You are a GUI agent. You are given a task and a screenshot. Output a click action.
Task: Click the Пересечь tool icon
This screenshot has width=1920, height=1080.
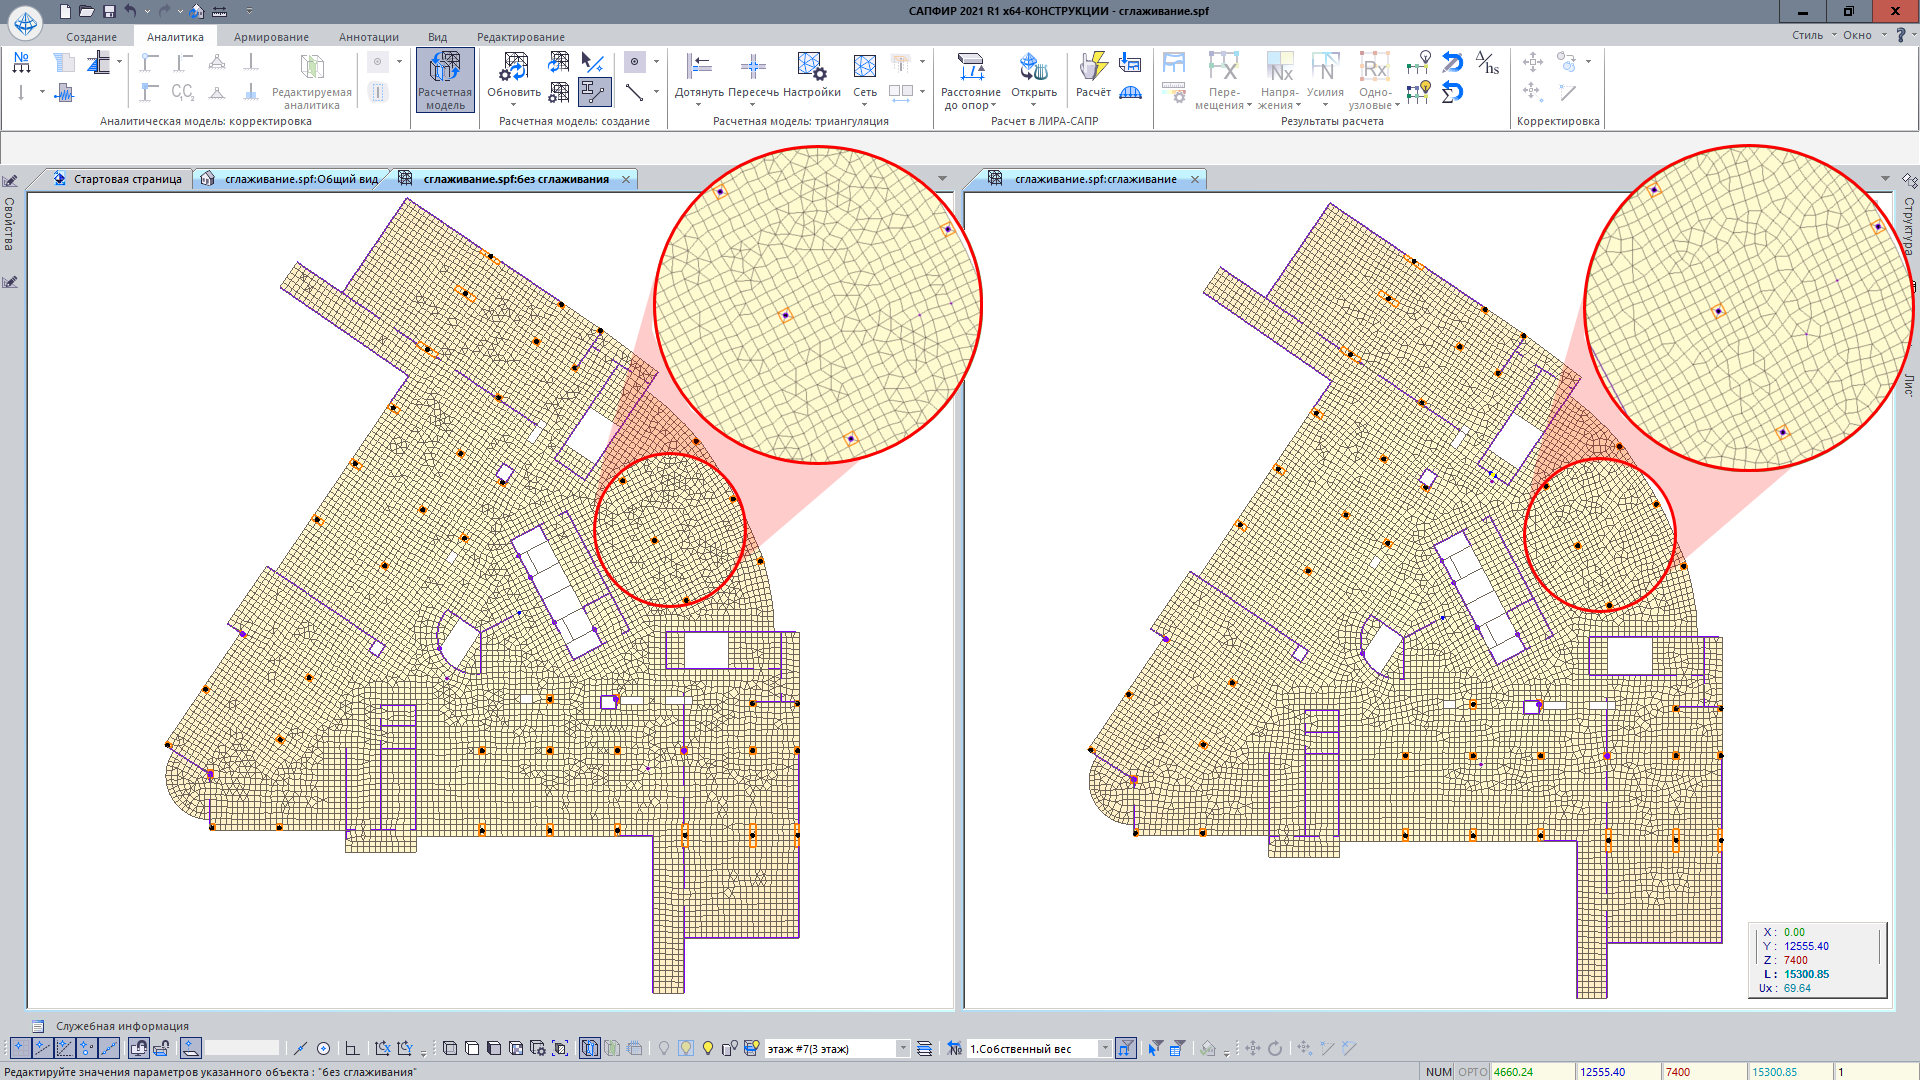(x=753, y=68)
